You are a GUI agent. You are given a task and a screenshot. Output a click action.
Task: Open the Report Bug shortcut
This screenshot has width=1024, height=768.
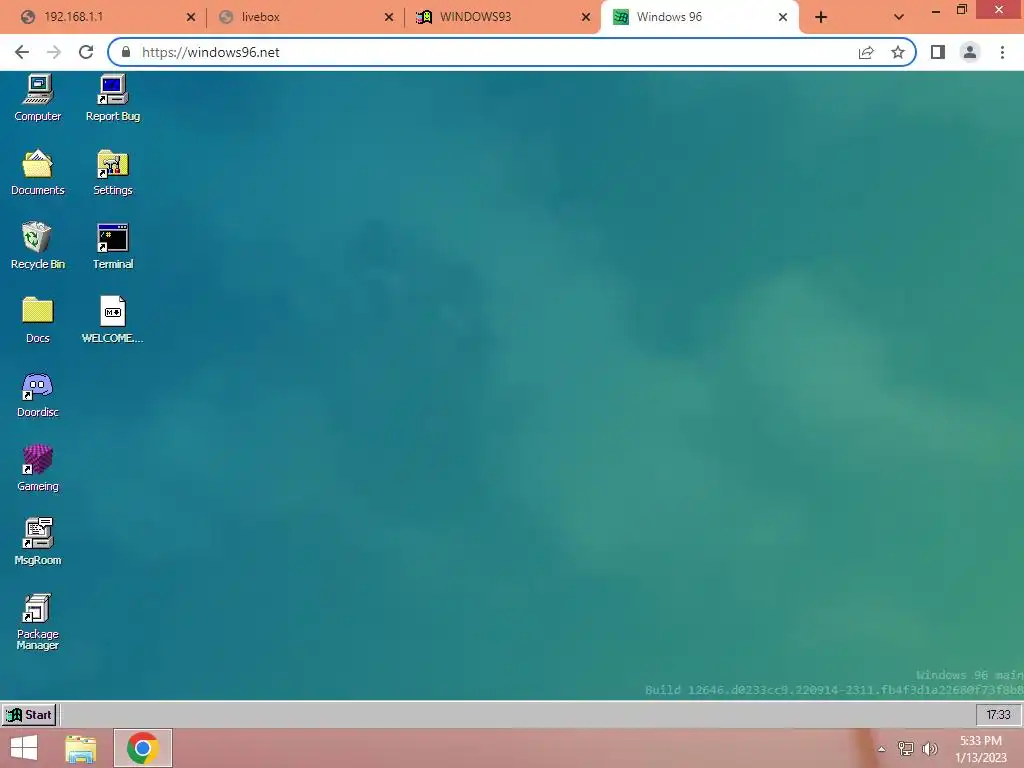tap(112, 98)
